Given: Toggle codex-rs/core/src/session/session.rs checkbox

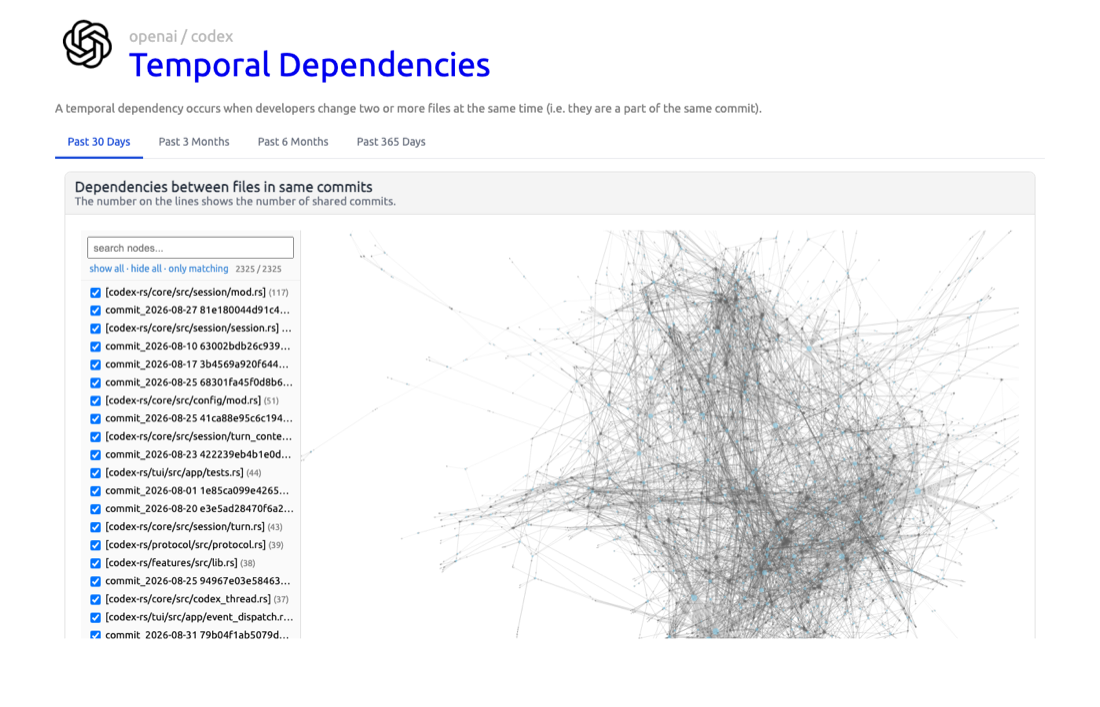Looking at the screenshot, I should (95, 329).
